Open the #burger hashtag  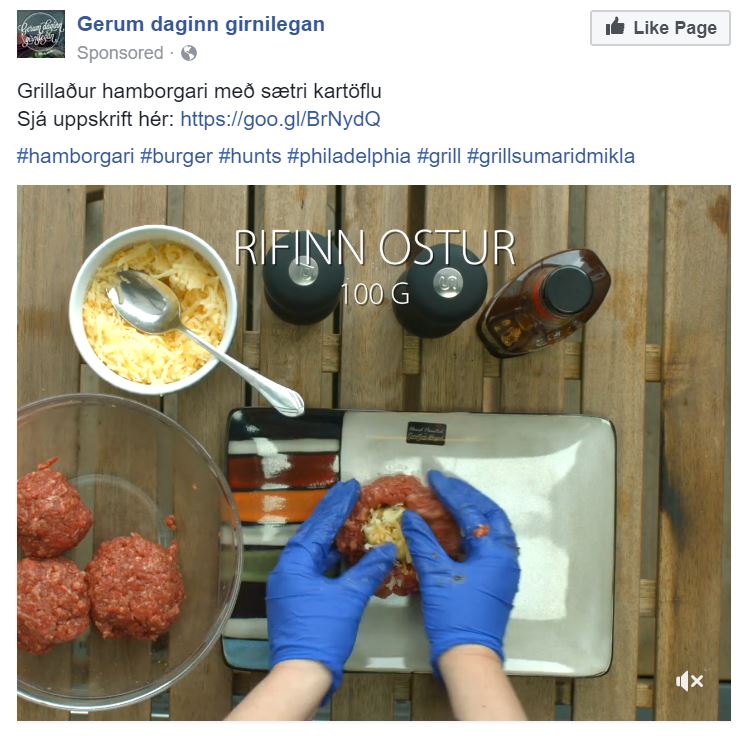point(176,156)
